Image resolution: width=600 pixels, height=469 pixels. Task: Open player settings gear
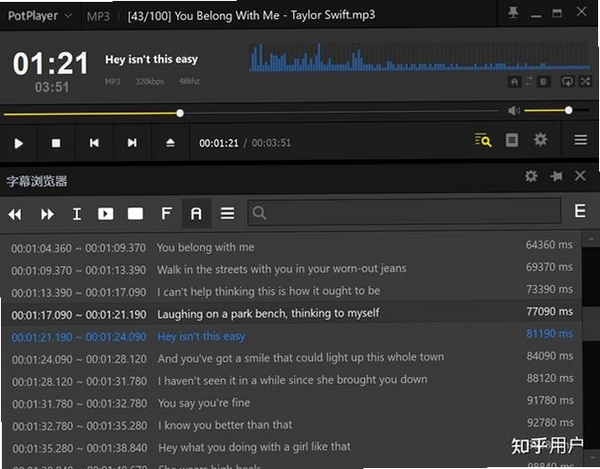[540, 139]
